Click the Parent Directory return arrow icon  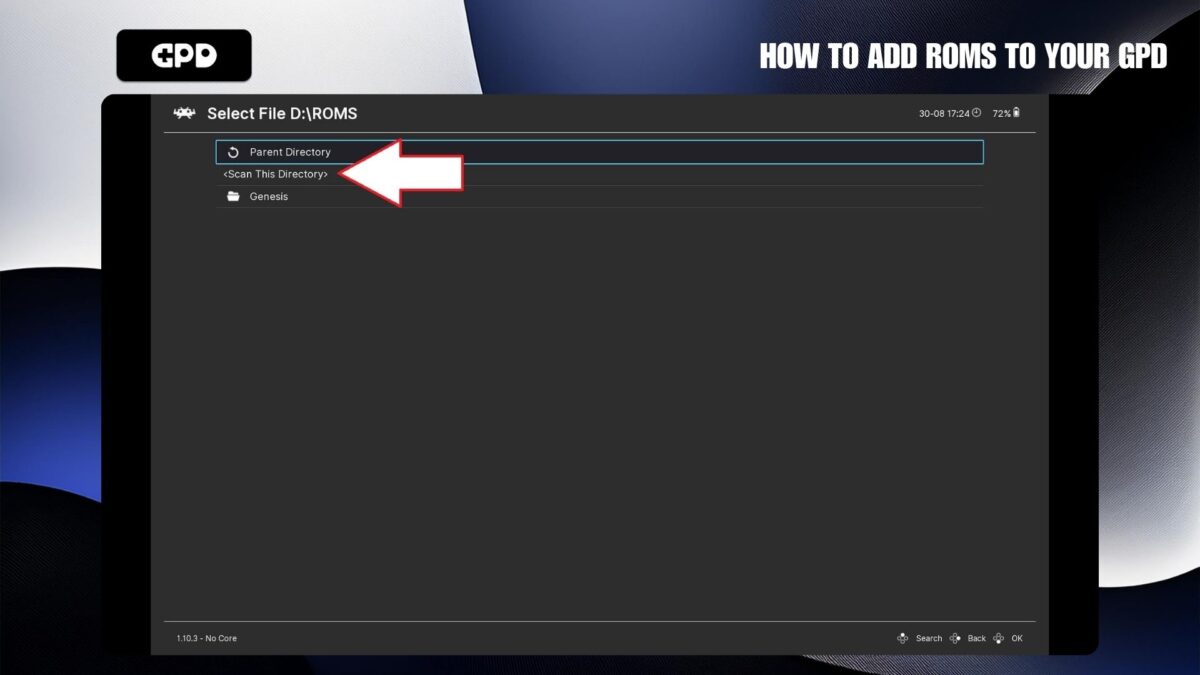click(233, 152)
